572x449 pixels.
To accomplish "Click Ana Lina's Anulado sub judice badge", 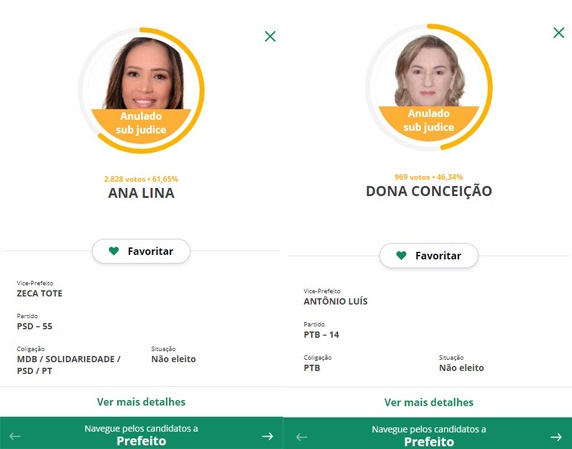I will click(x=141, y=123).
